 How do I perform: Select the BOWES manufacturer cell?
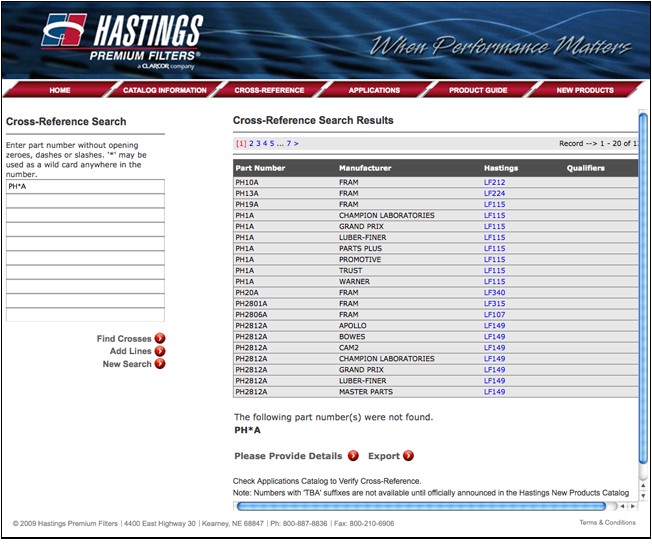pos(352,337)
